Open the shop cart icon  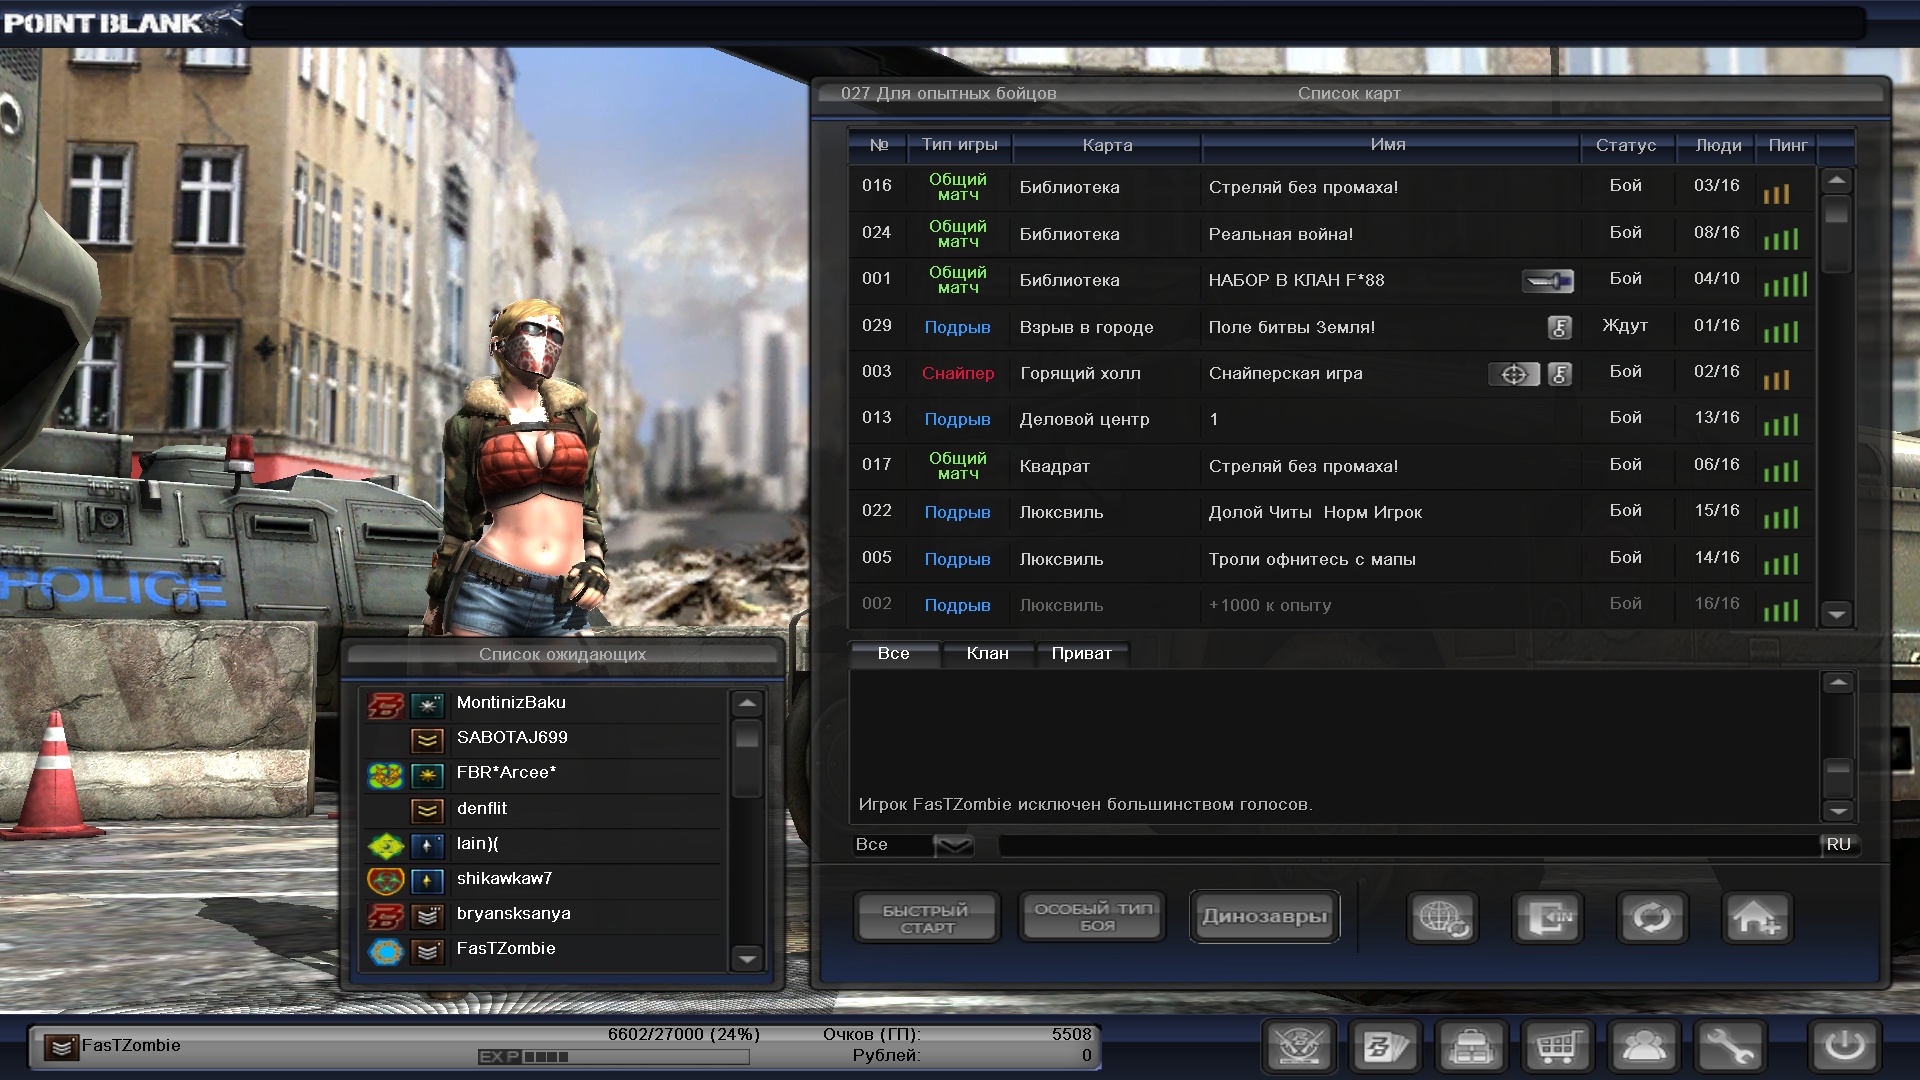pyautogui.click(x=1557, y=1047)
